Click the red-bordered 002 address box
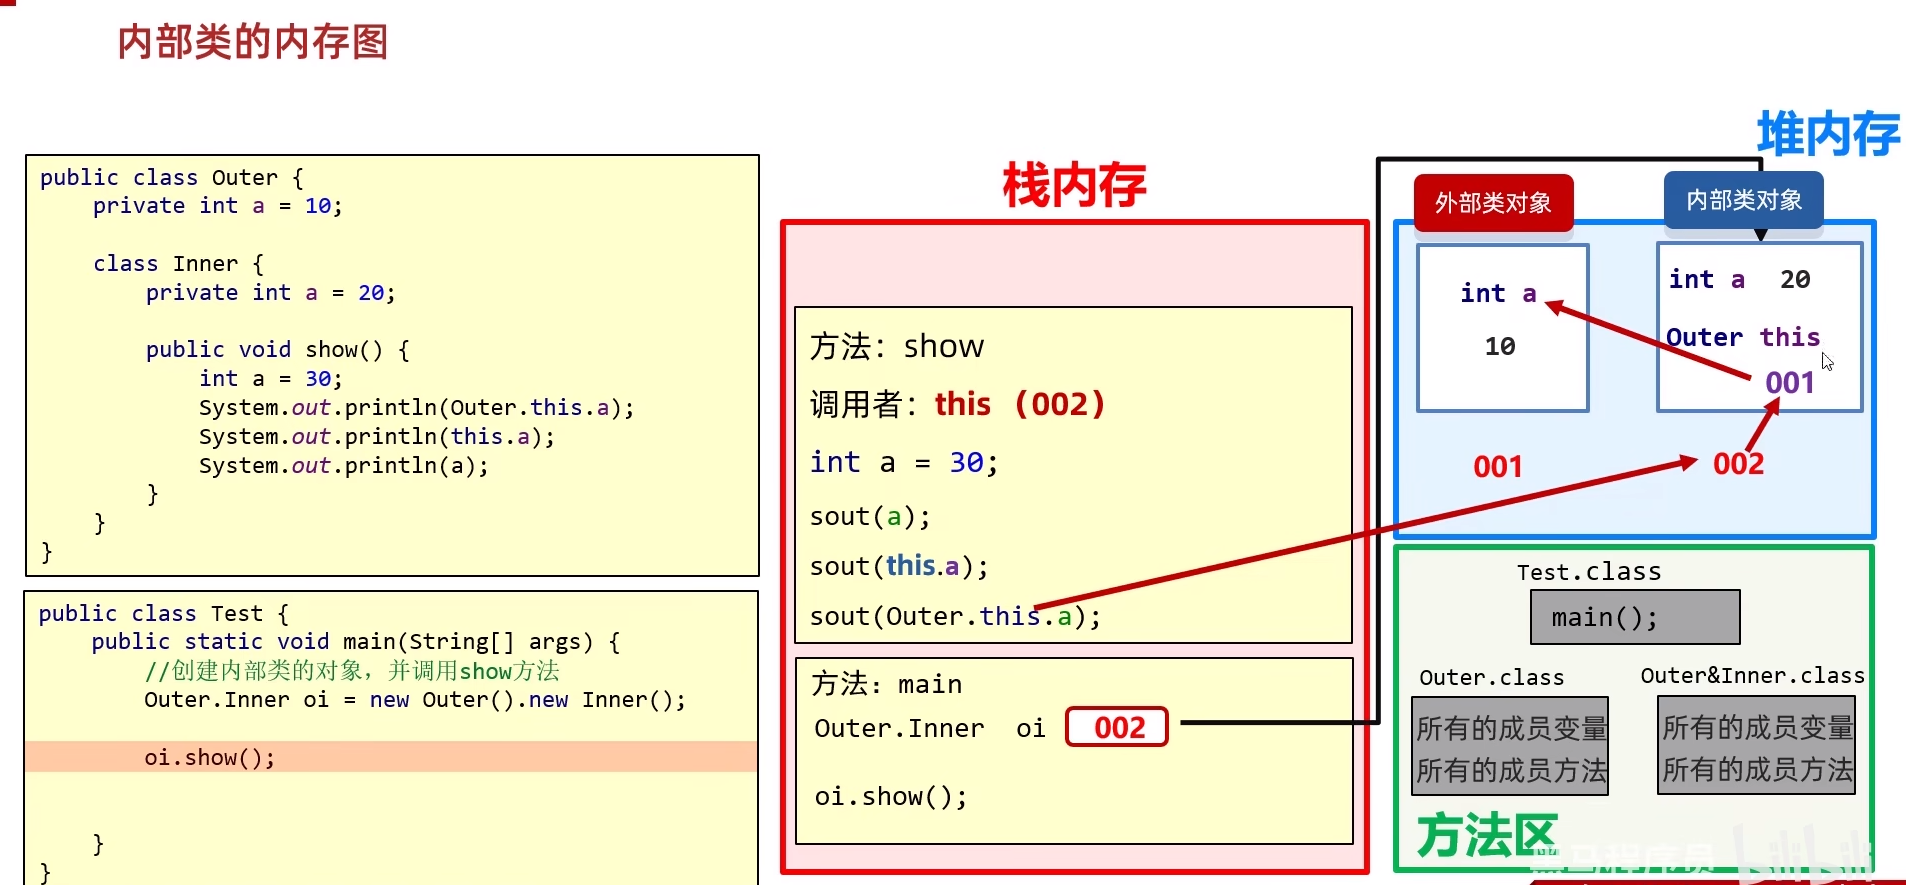The width and height of the screenshot is (1906, 885). 1117,727
